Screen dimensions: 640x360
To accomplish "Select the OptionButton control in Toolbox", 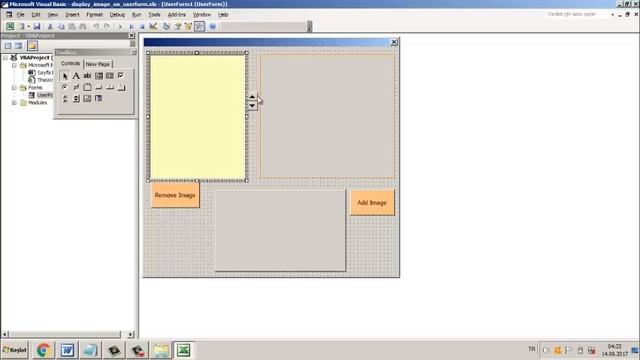I will (65, 87).
